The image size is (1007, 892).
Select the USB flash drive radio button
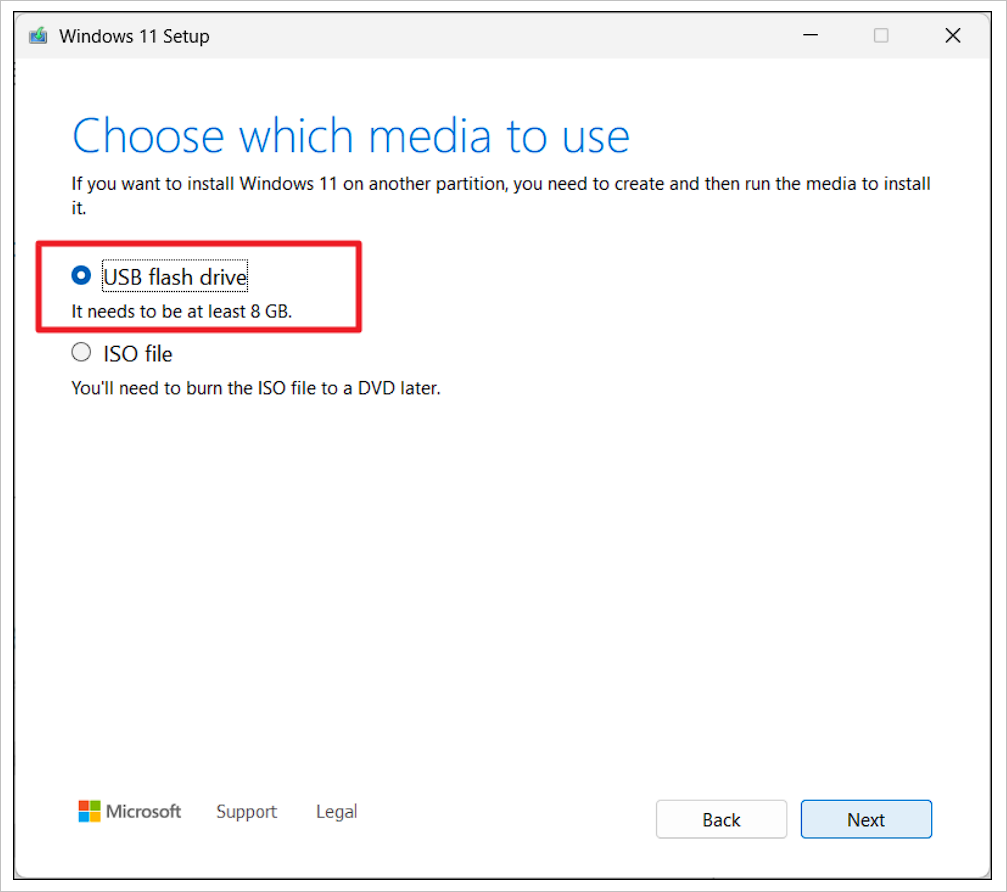point(81,275)
